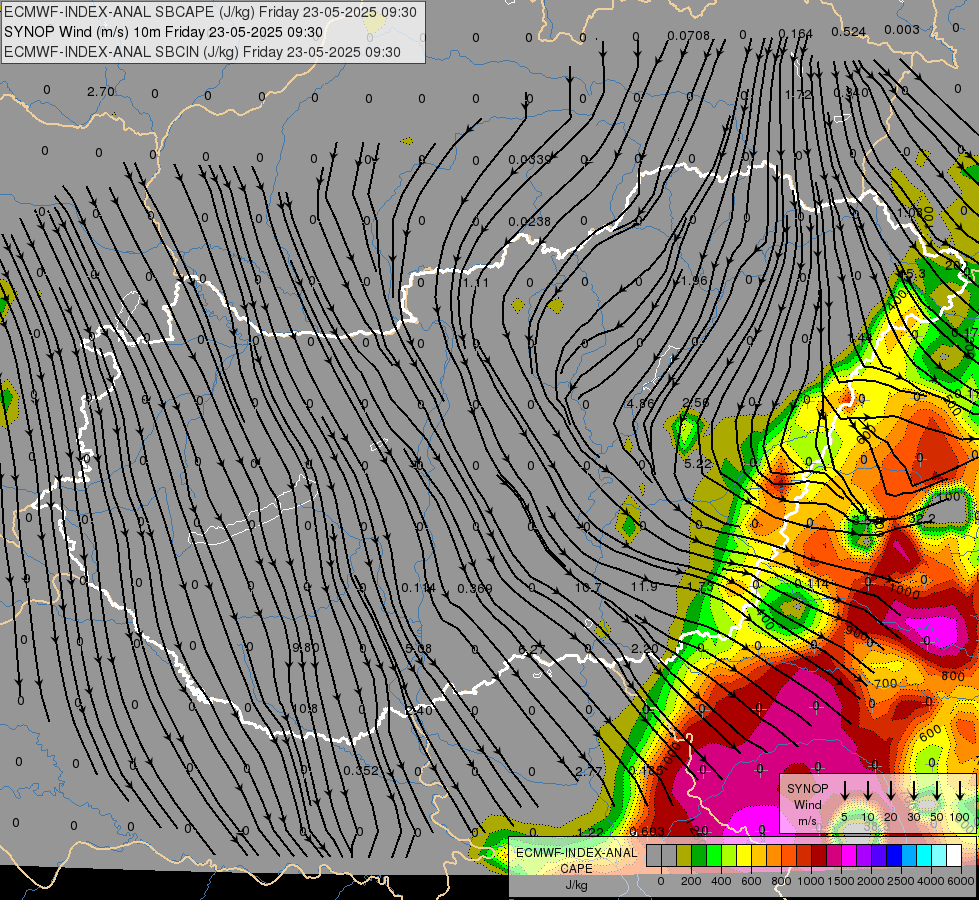979x900 pixels.
Task: Click the 2.40 value on the map
Action: click(x=418, y=710)
